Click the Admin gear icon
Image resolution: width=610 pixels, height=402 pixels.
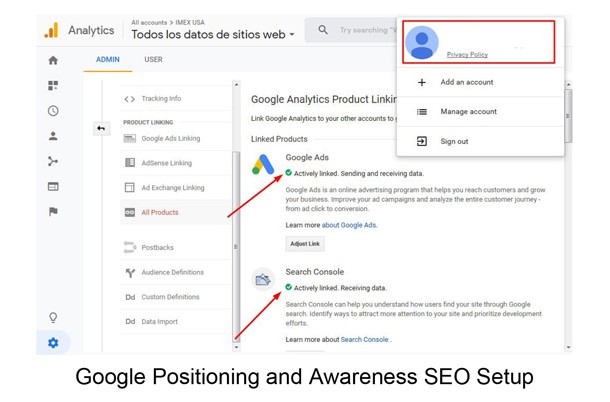point(53,343)
